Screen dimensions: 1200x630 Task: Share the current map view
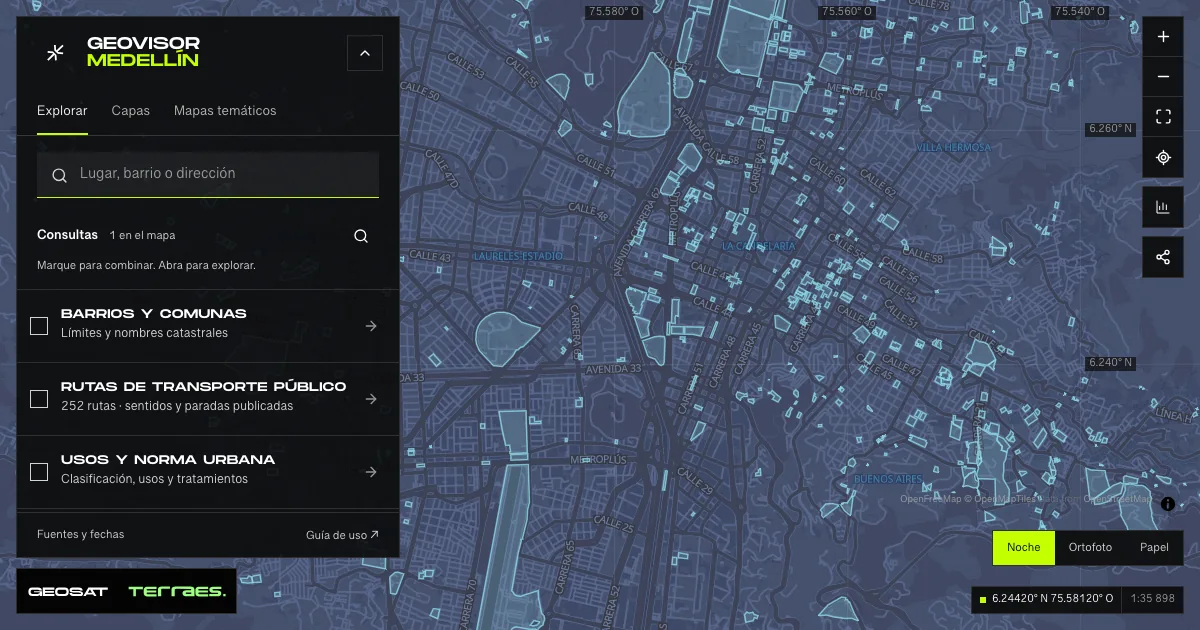point(1163,257)
